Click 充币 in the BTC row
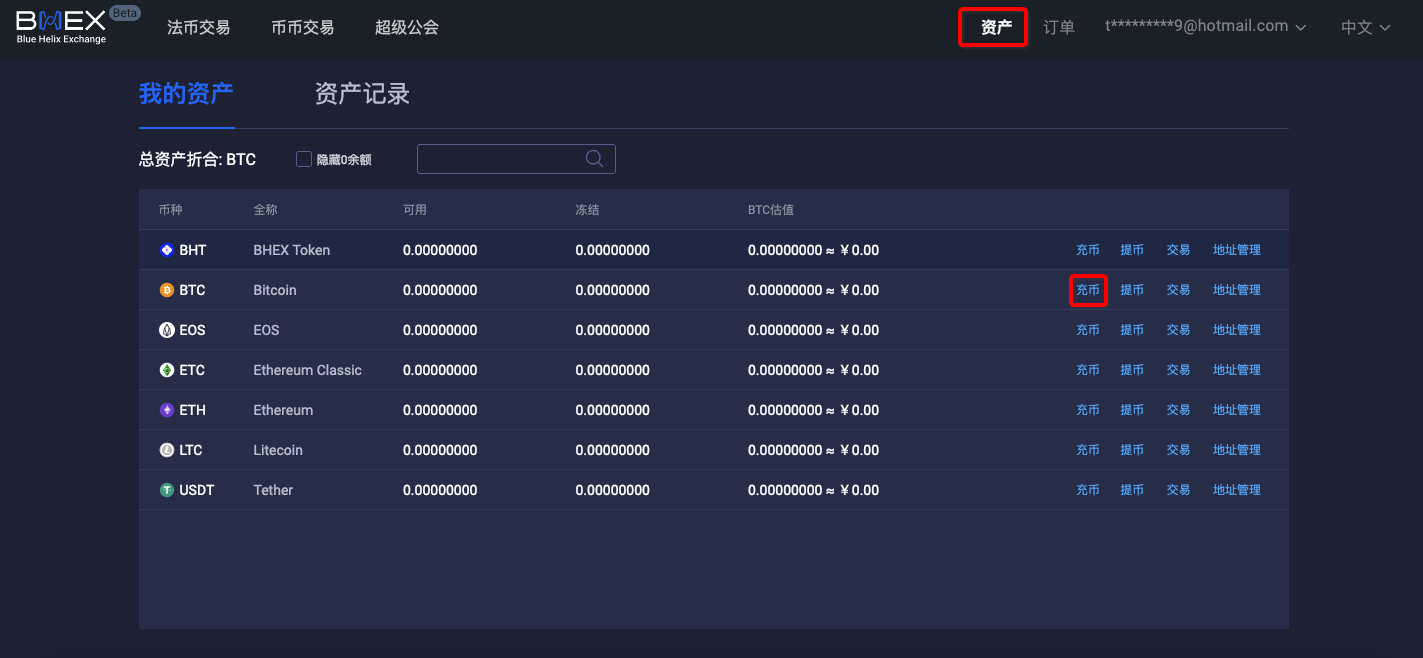1423x658 pixels. [1087, 290]
